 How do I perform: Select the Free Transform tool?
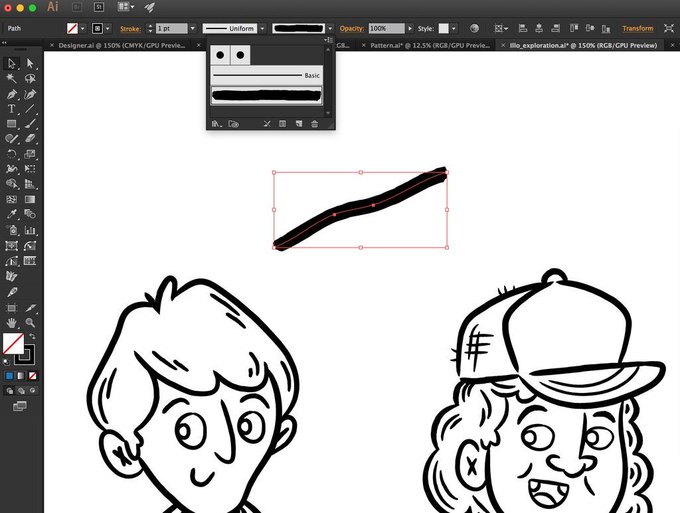[x=30, y=169]
